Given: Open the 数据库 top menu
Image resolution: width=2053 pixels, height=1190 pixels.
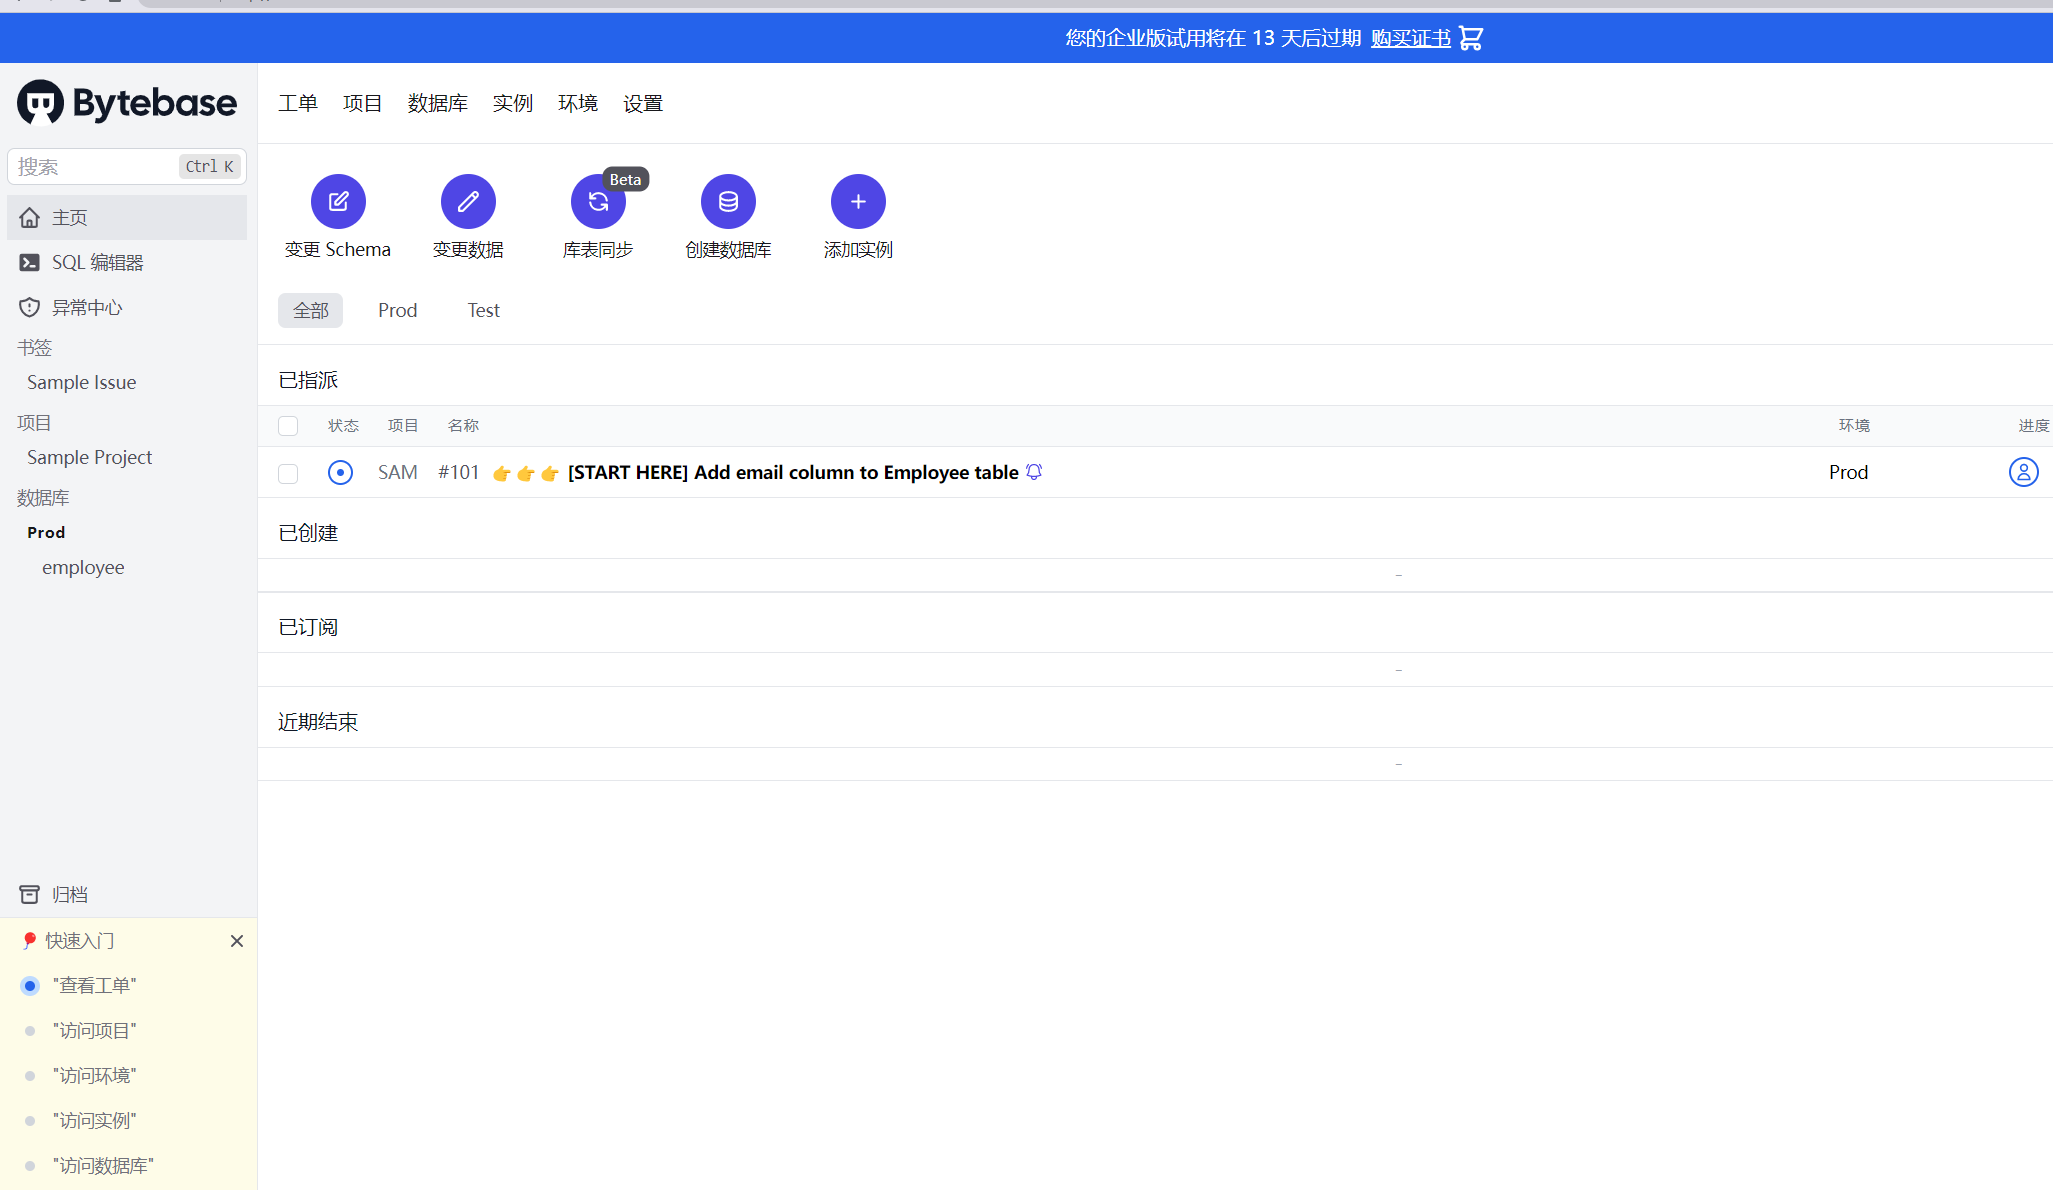Looking at the screenshot, I should (x=437, y=103).
